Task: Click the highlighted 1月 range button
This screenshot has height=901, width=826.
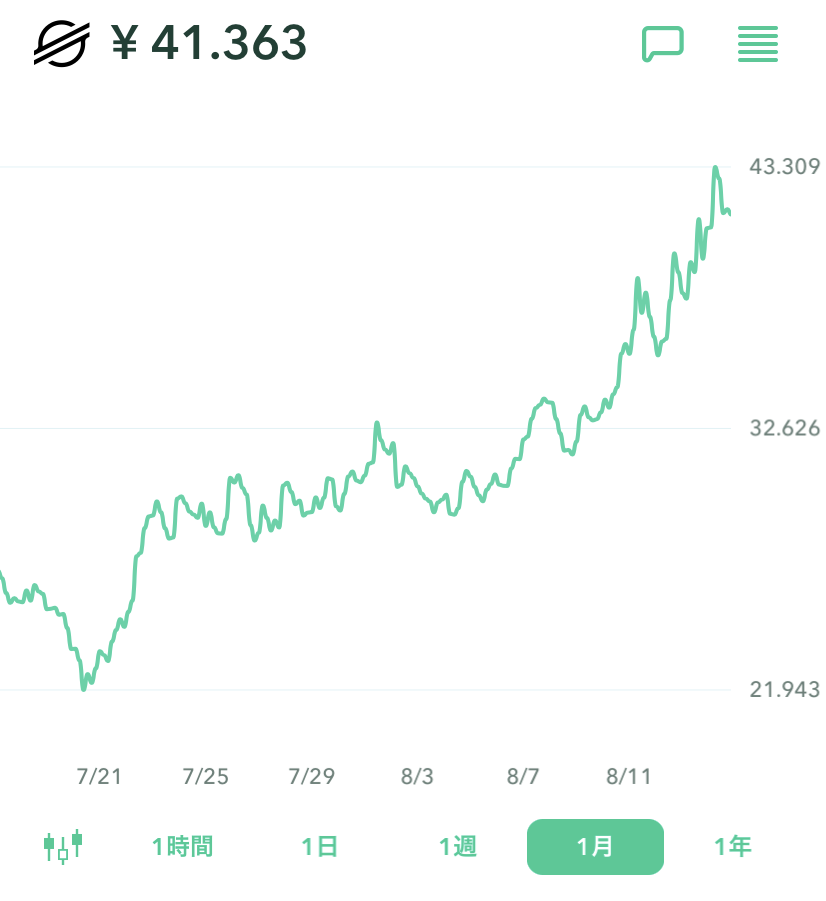Action: 595,847
